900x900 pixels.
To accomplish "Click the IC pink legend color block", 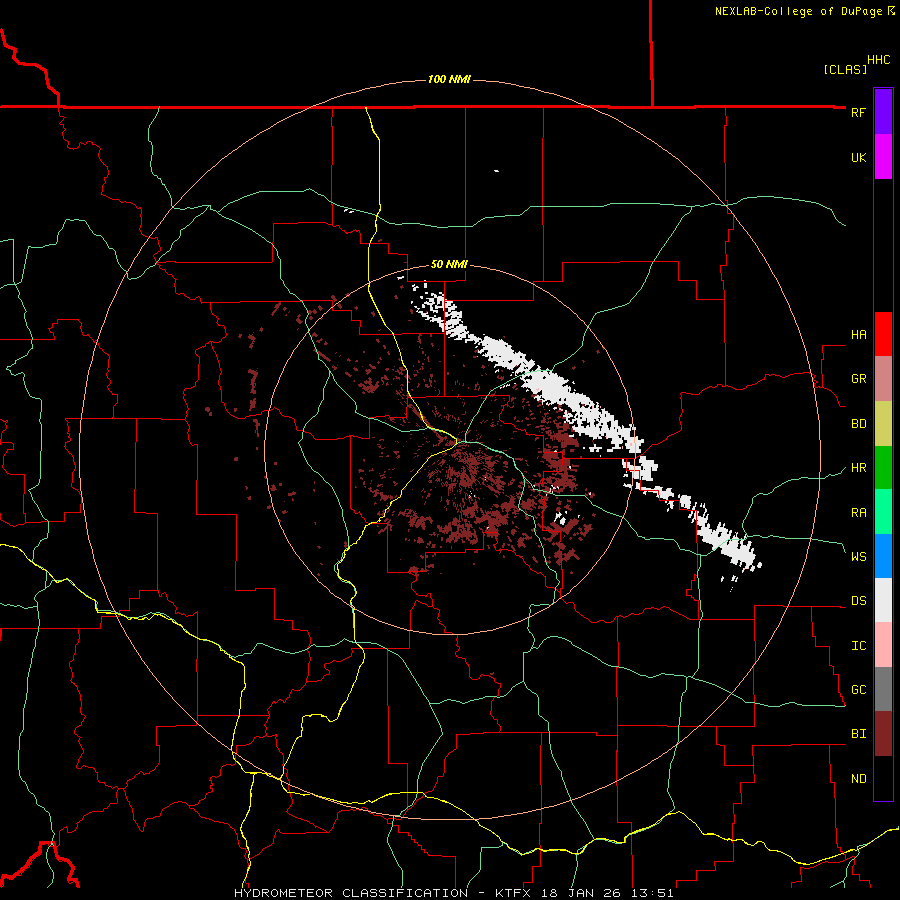I will pyautogui.click(x=883, y=645).
